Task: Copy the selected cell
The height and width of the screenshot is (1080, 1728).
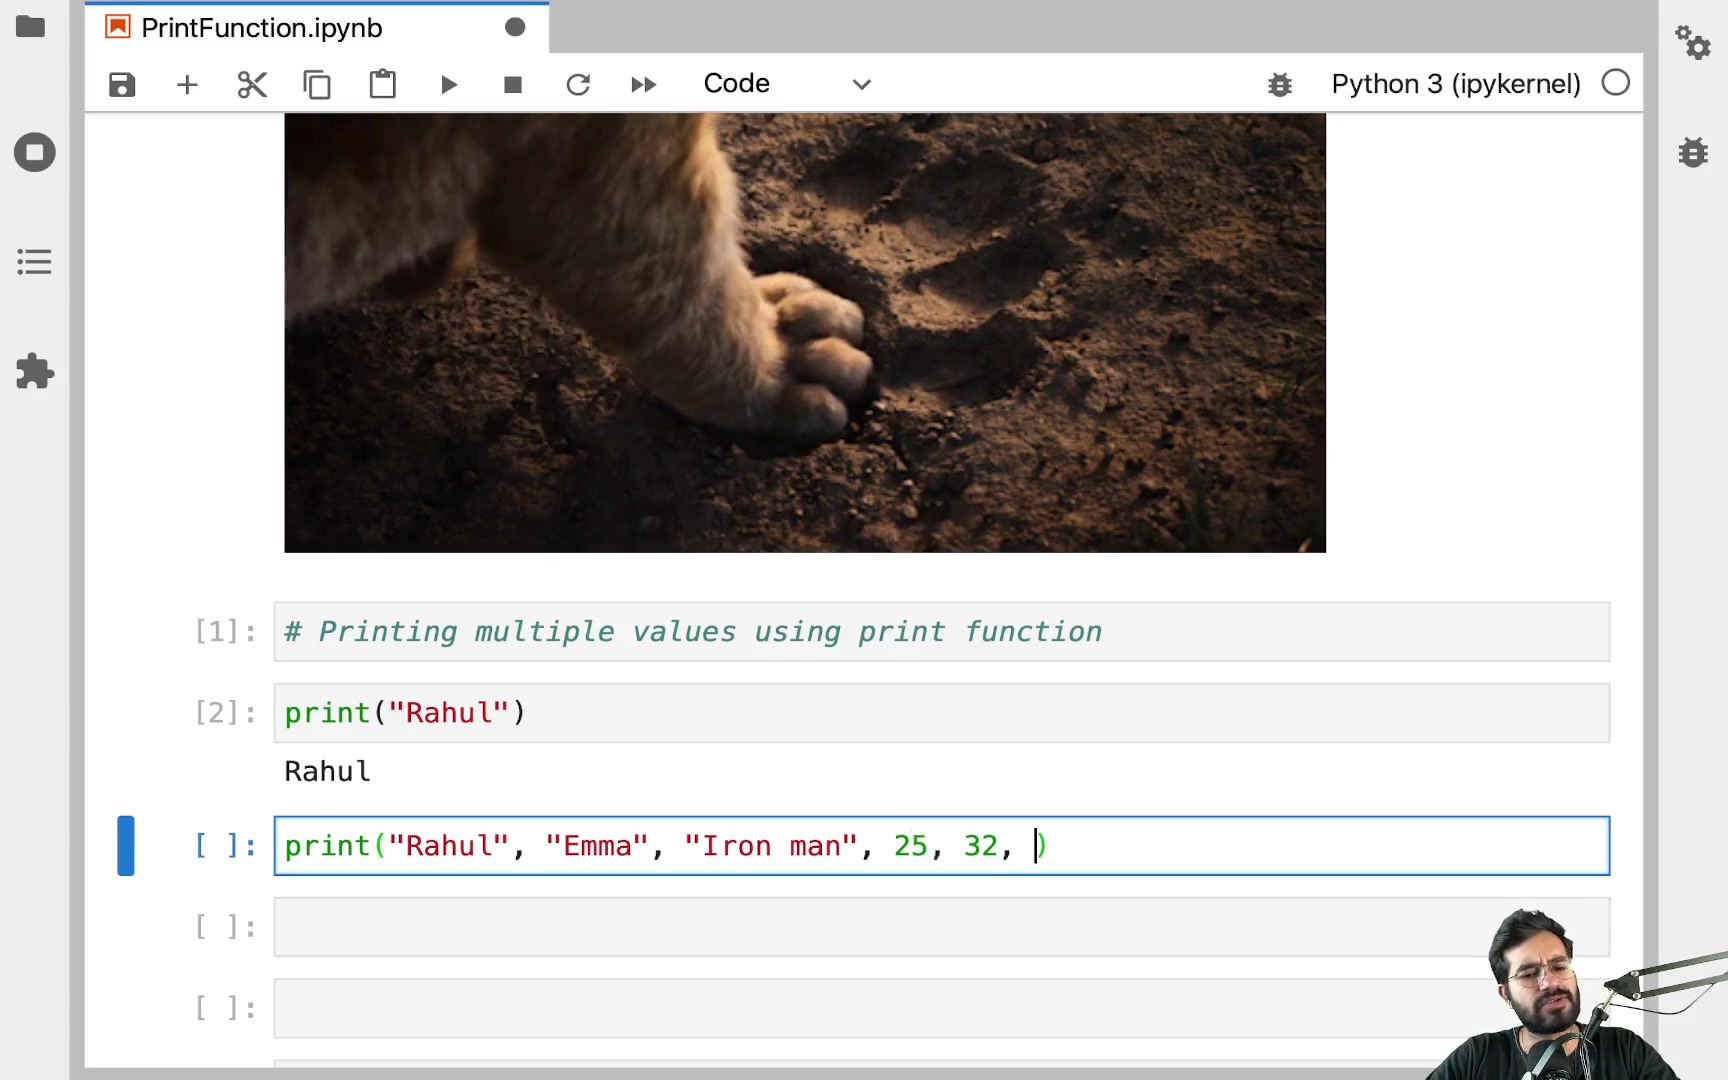Action: (x=317, y=84)
